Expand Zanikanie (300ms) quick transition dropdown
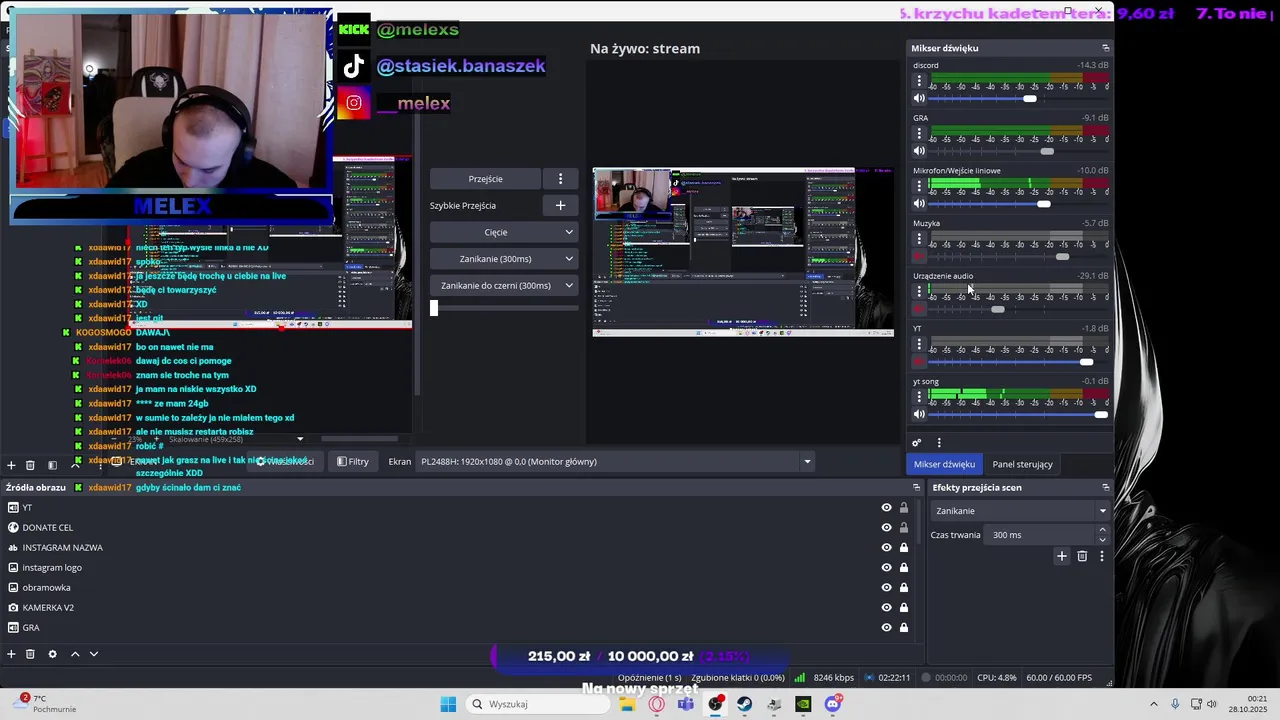1280x720 pixels. (x=569, y=259)
